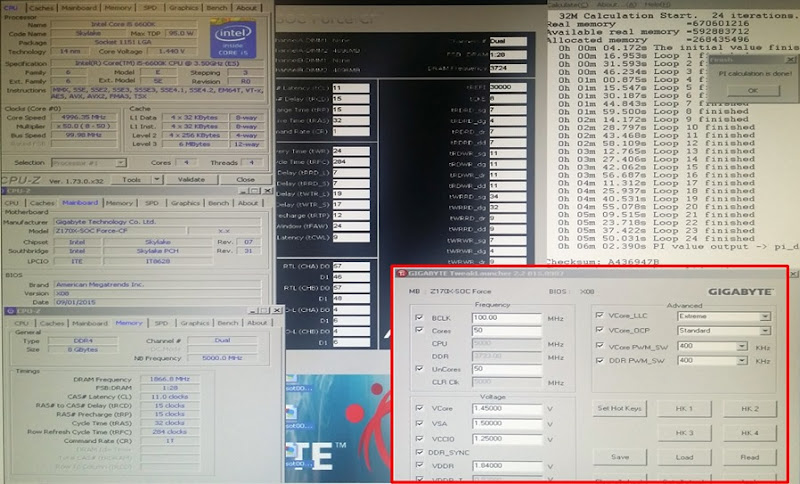Click the DRAM Frequency value 1866.8 MHz
The width and height of the screenshot is (800, 484).
(169, 379)
